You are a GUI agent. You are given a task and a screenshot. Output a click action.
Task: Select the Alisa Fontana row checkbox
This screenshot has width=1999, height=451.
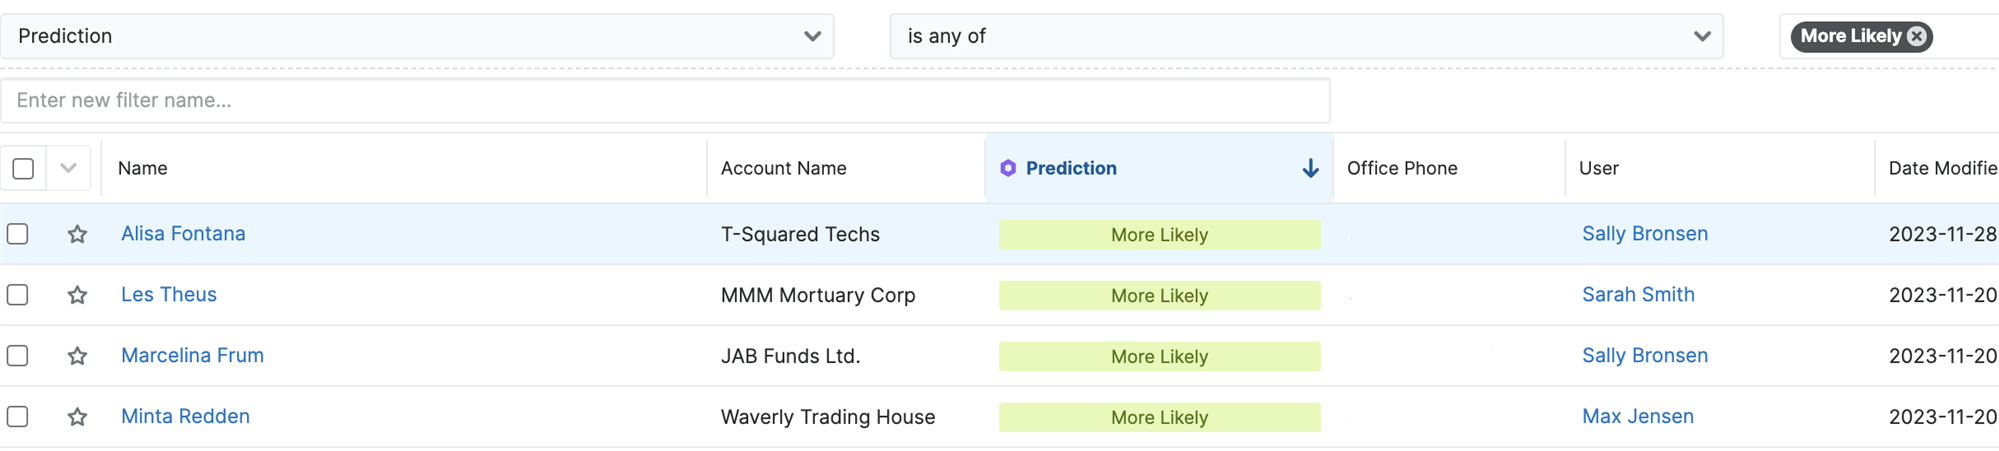click(18, 234)
